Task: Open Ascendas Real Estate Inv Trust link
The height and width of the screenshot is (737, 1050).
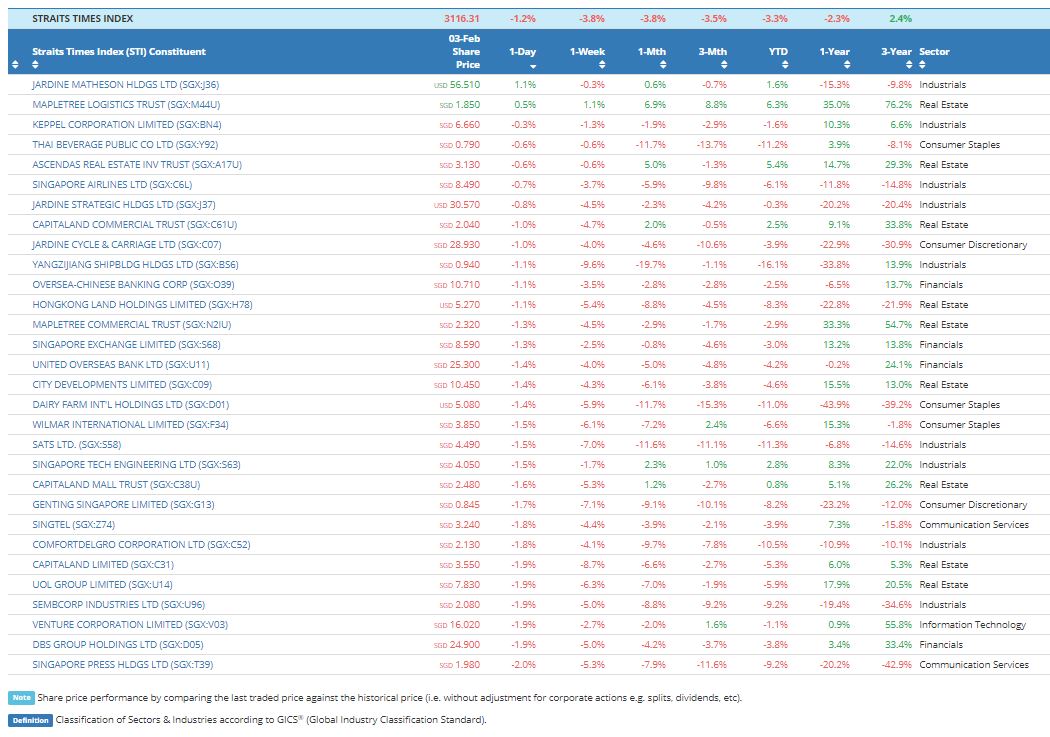Action: tap(137, 165)
